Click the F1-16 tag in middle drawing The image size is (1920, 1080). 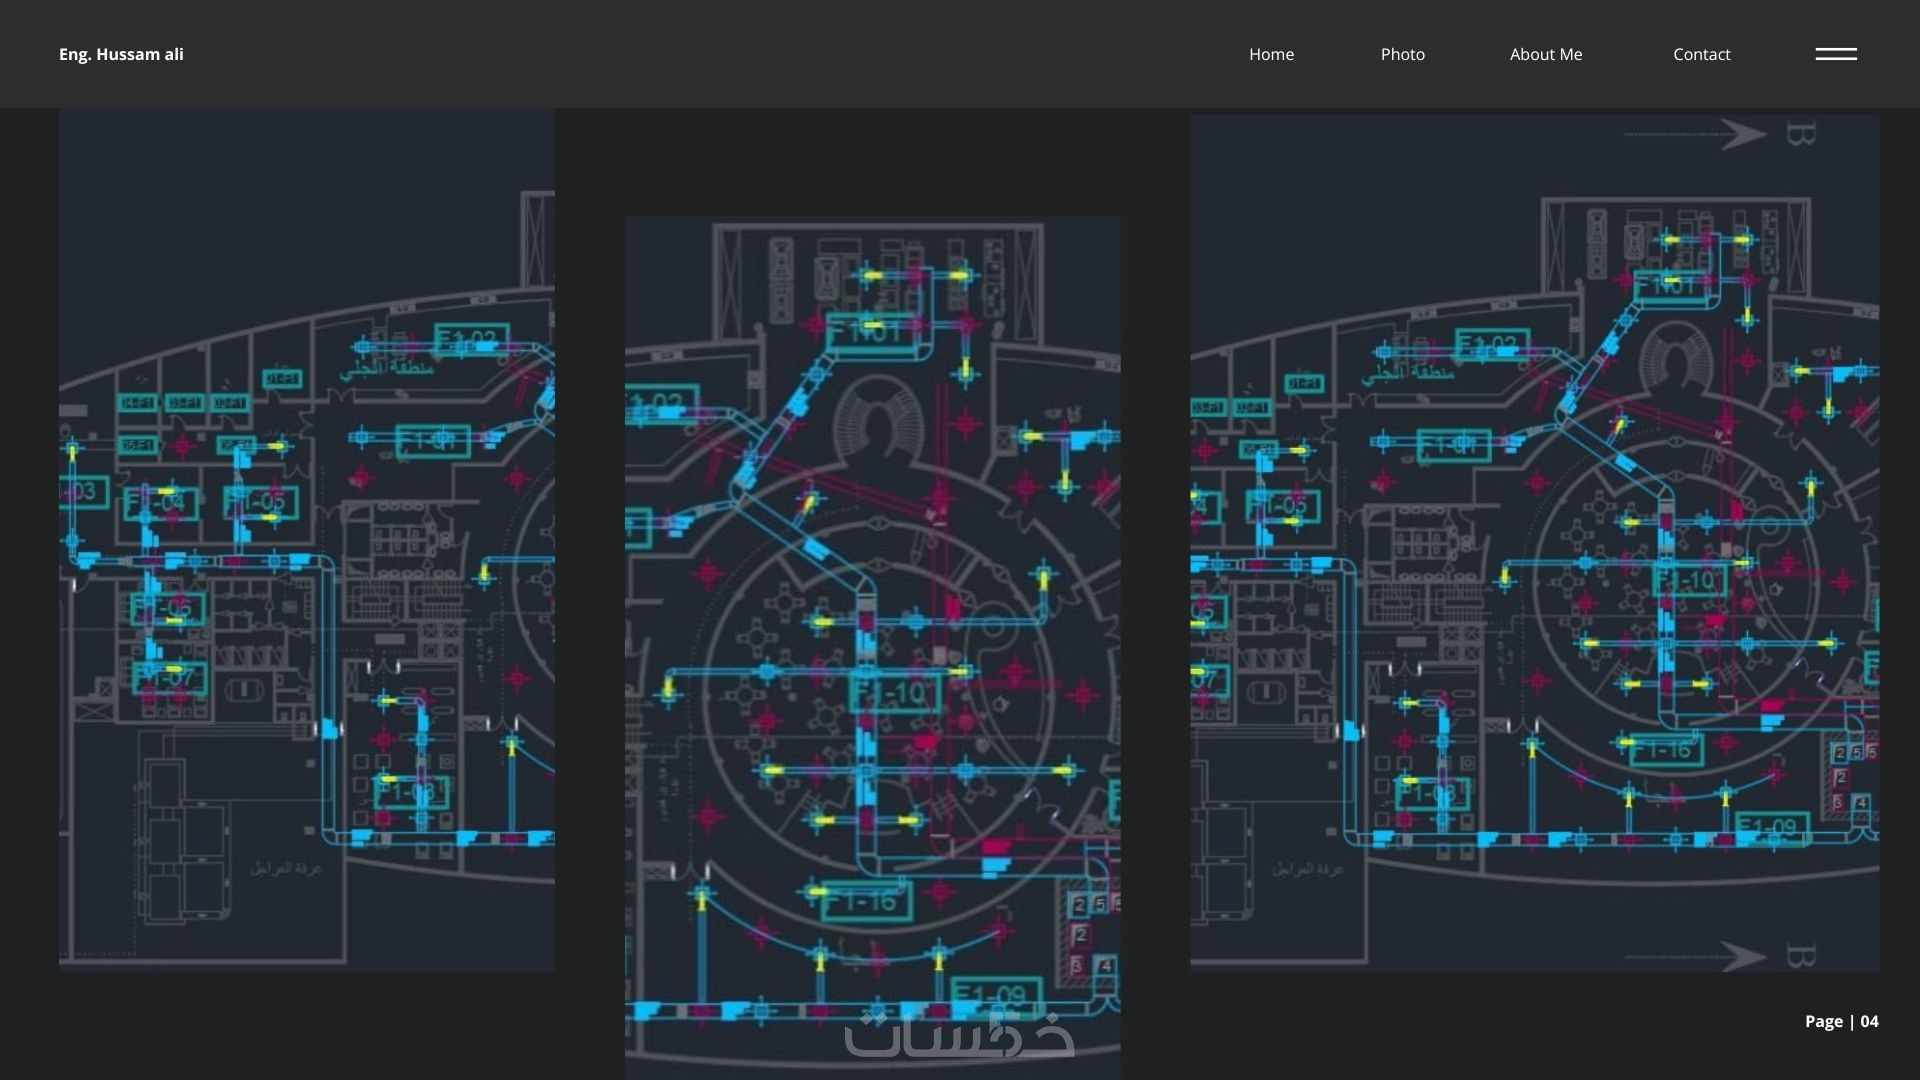point(866,902)
